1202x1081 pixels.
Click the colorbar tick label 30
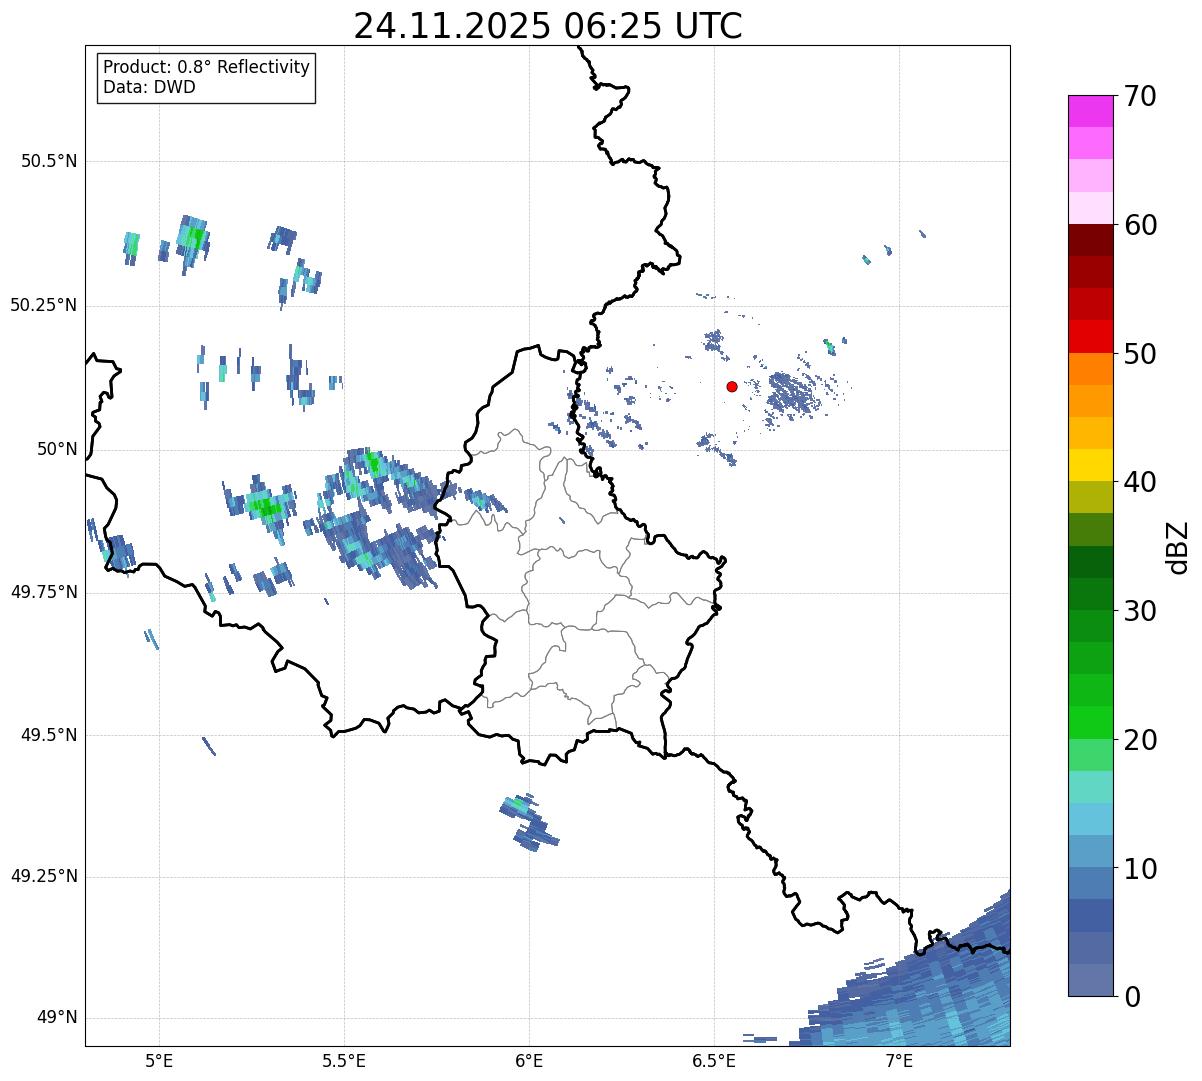click(x=1141, y=611)
